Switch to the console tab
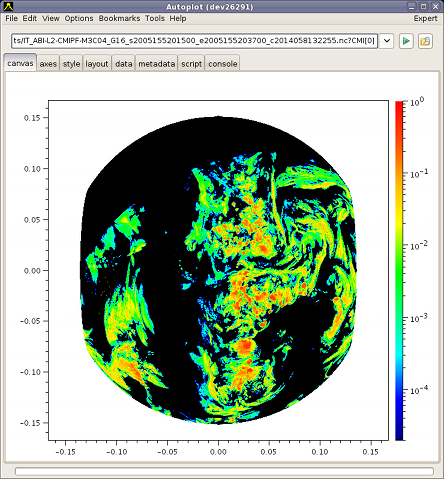444x479 pixels. (223, 63)
